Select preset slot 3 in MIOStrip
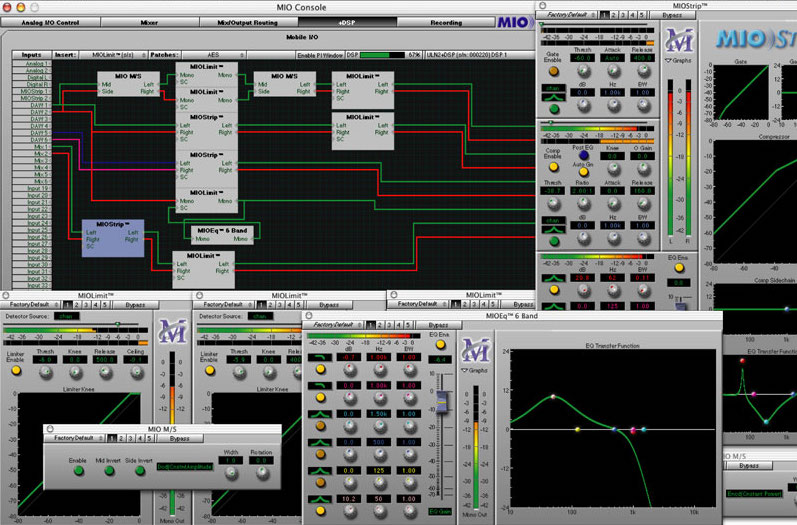The width and height of the screenshot is (797, 525). point(623,15)
